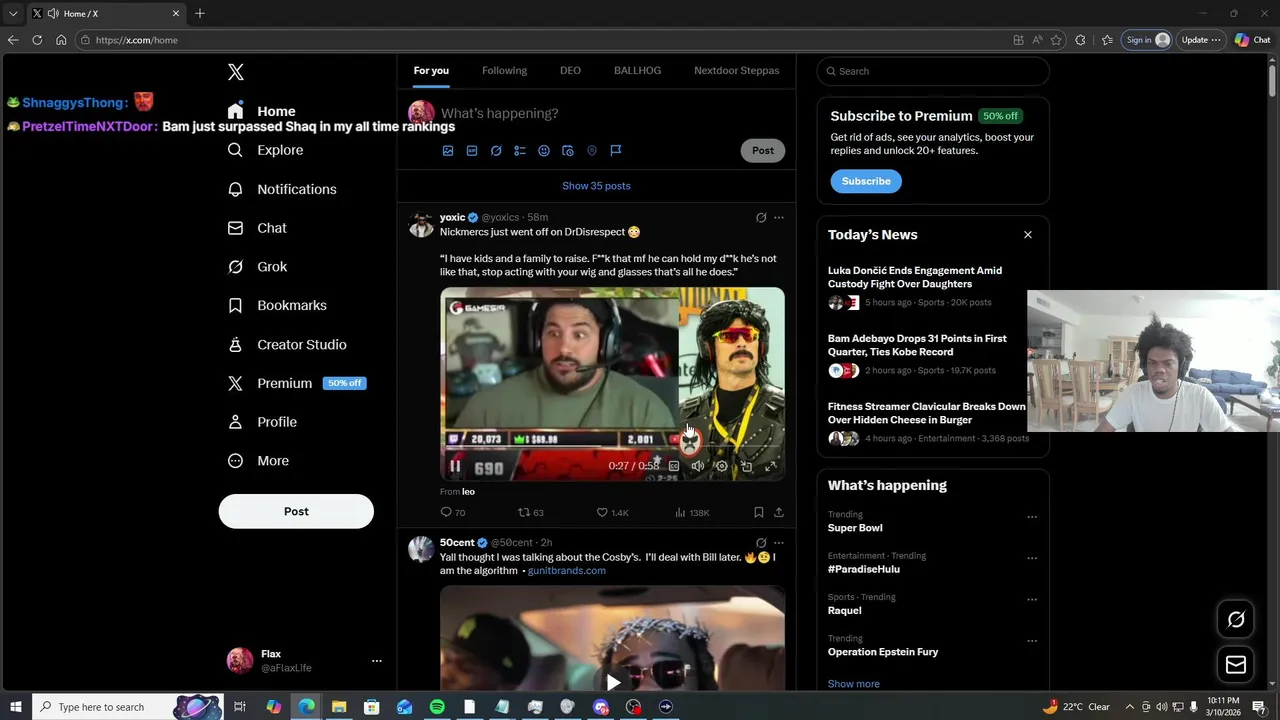The height and width of the screenshot is (720, 1280).
Task: Toggle closed captions on the video
Action: [674, 466]
